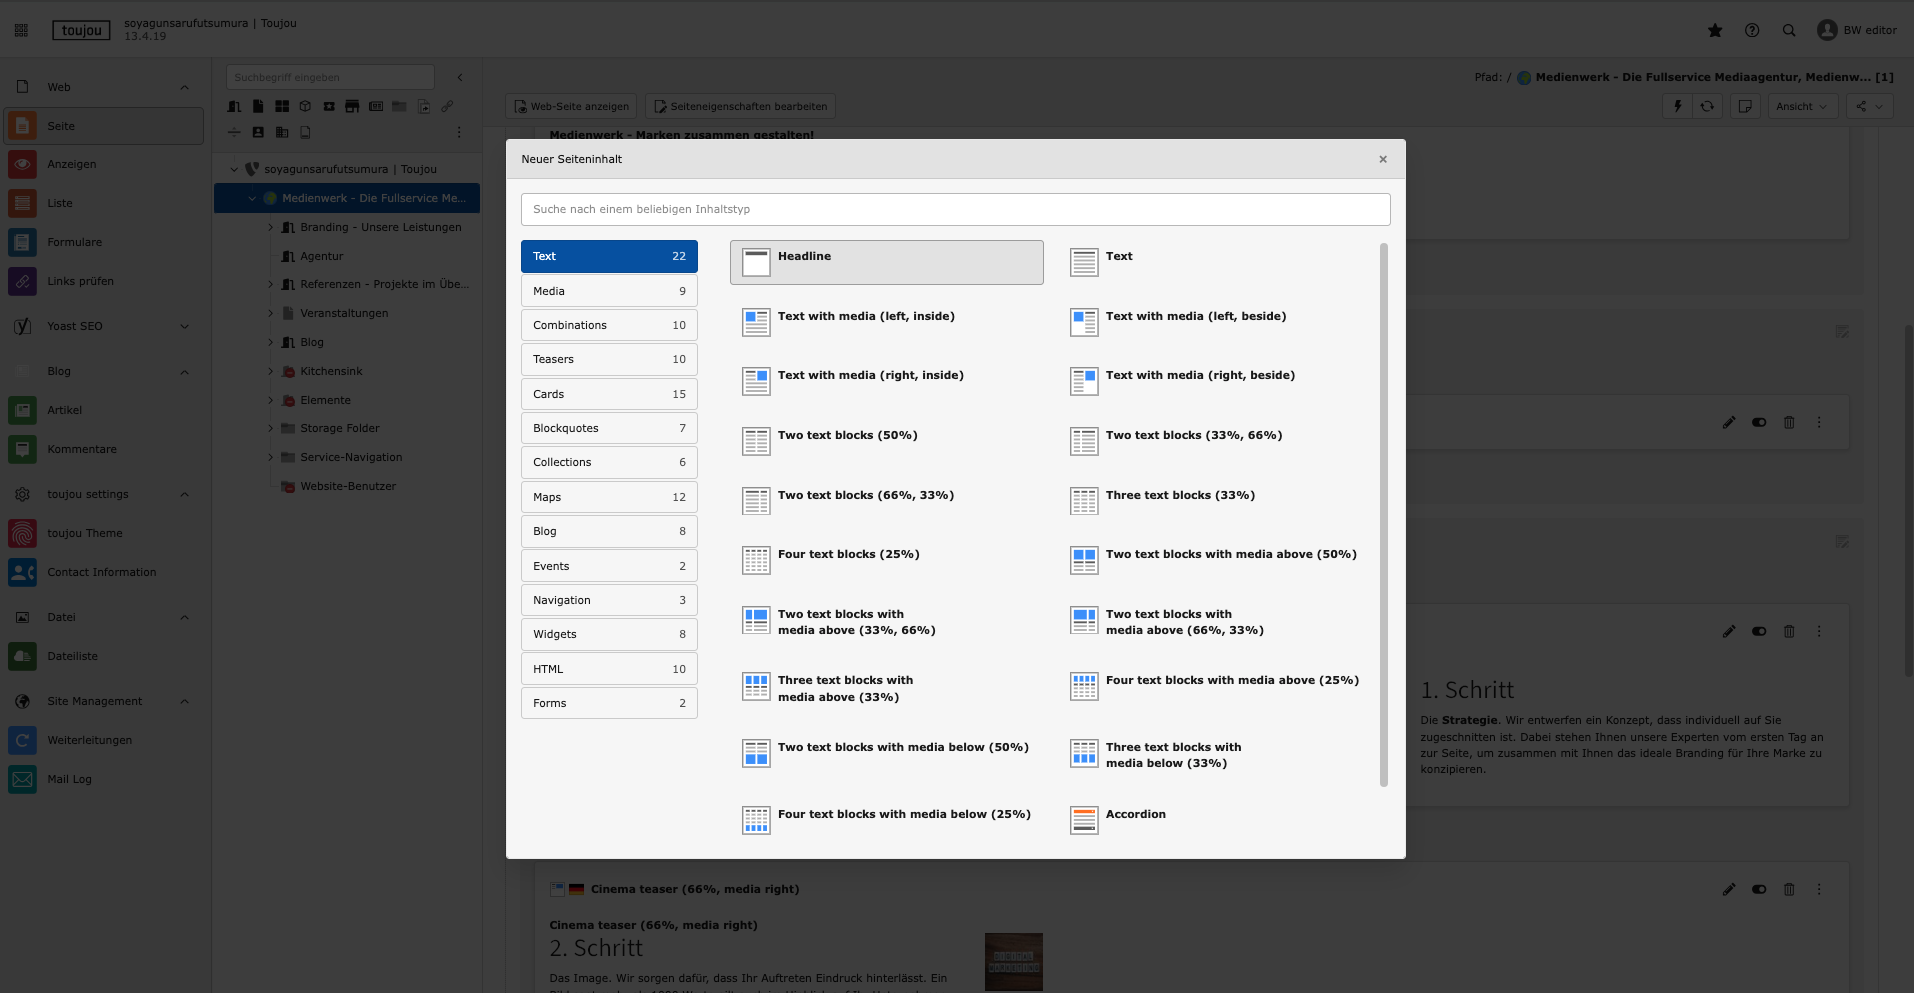Click Seiteneigenschaften bearbeiten button

pos(740,106)
